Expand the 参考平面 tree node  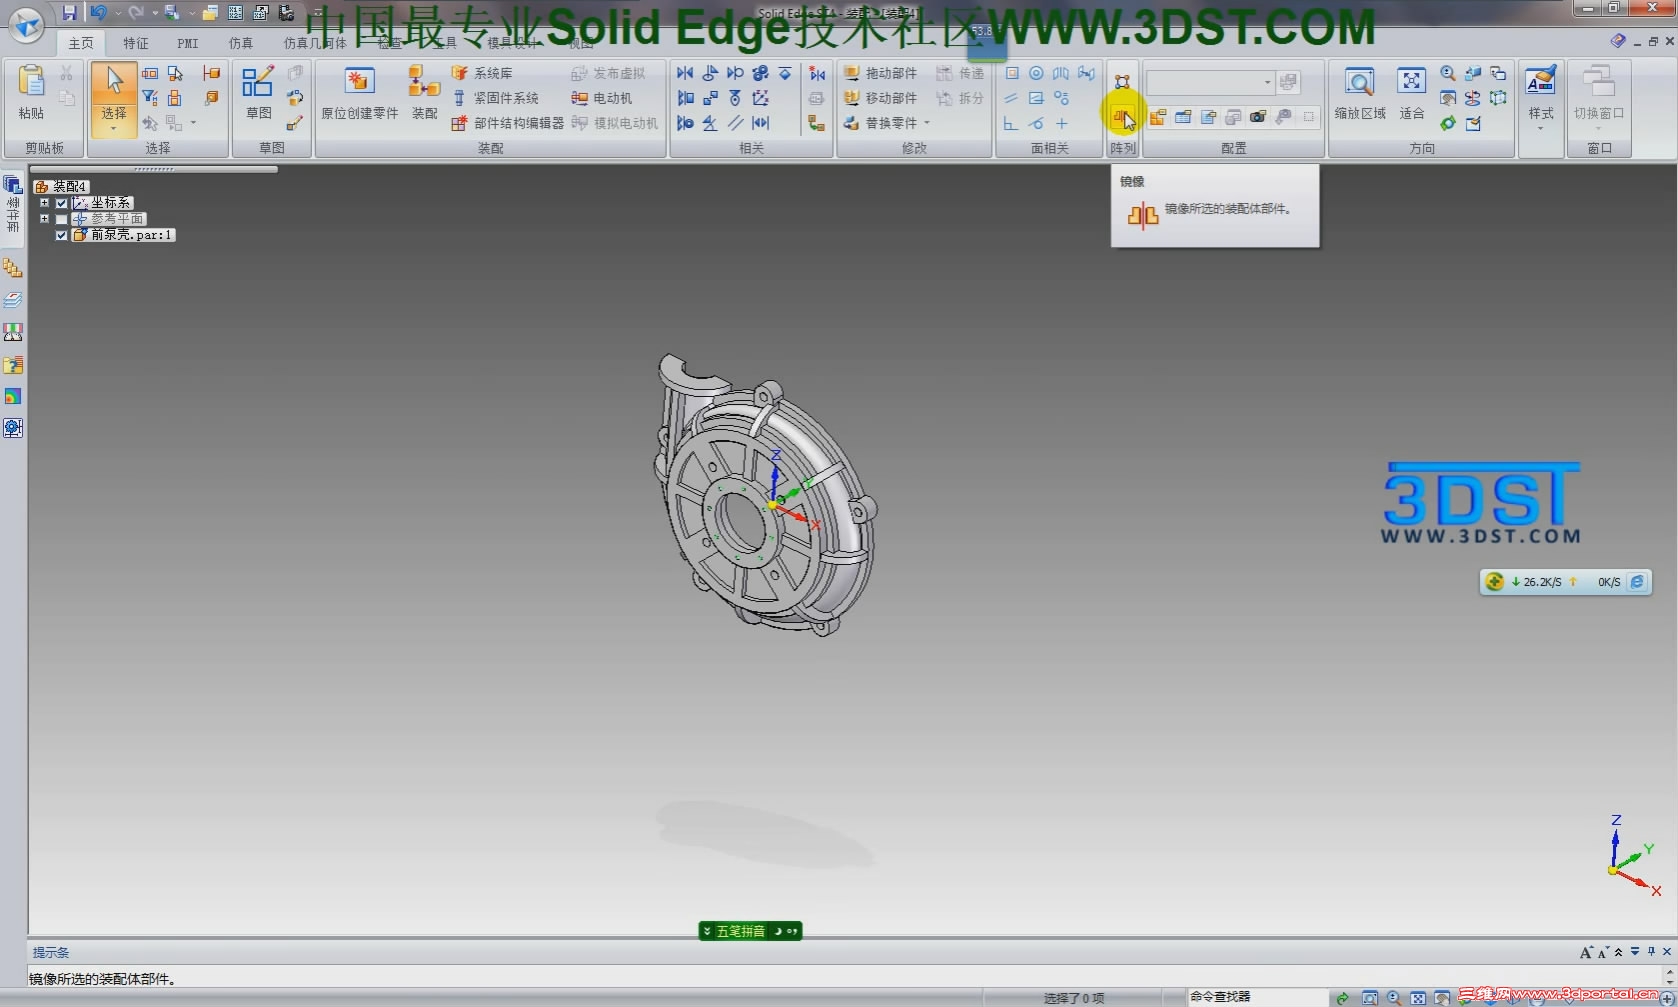[44, 218]
